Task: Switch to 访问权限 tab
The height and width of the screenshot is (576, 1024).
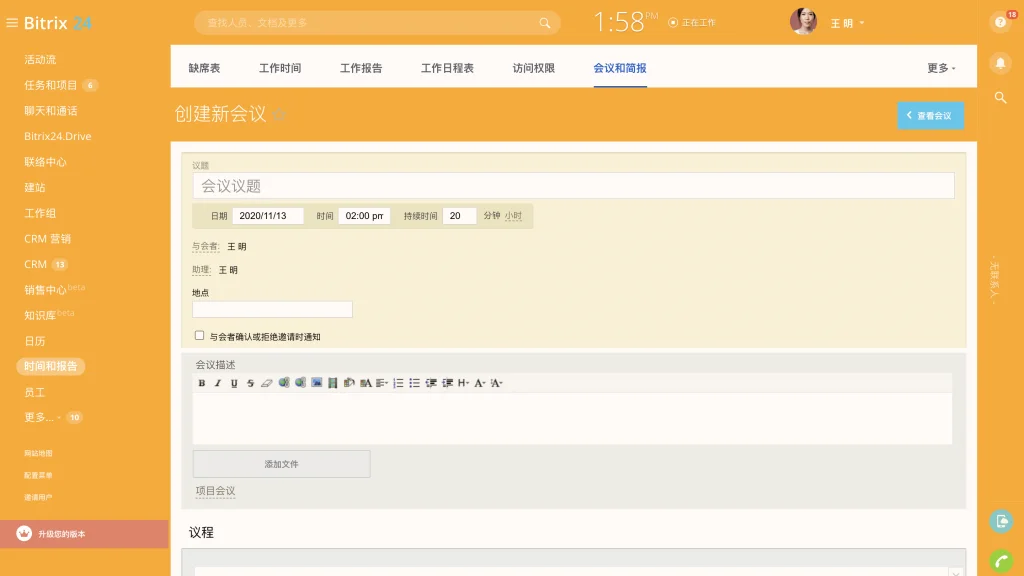Action: click(534, 68)
